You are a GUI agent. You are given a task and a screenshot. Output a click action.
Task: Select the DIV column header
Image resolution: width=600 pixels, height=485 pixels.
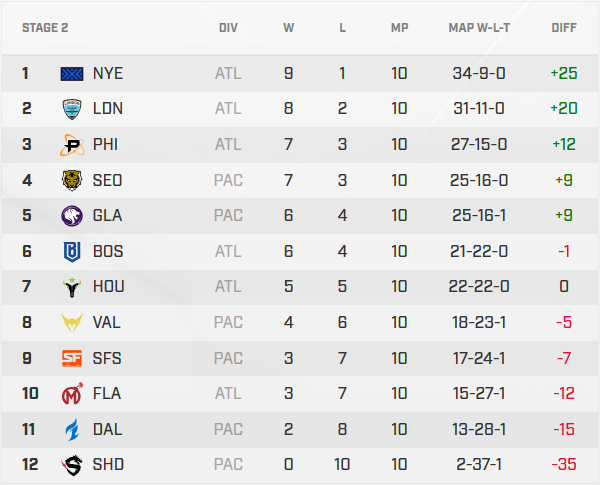(228, 28)
